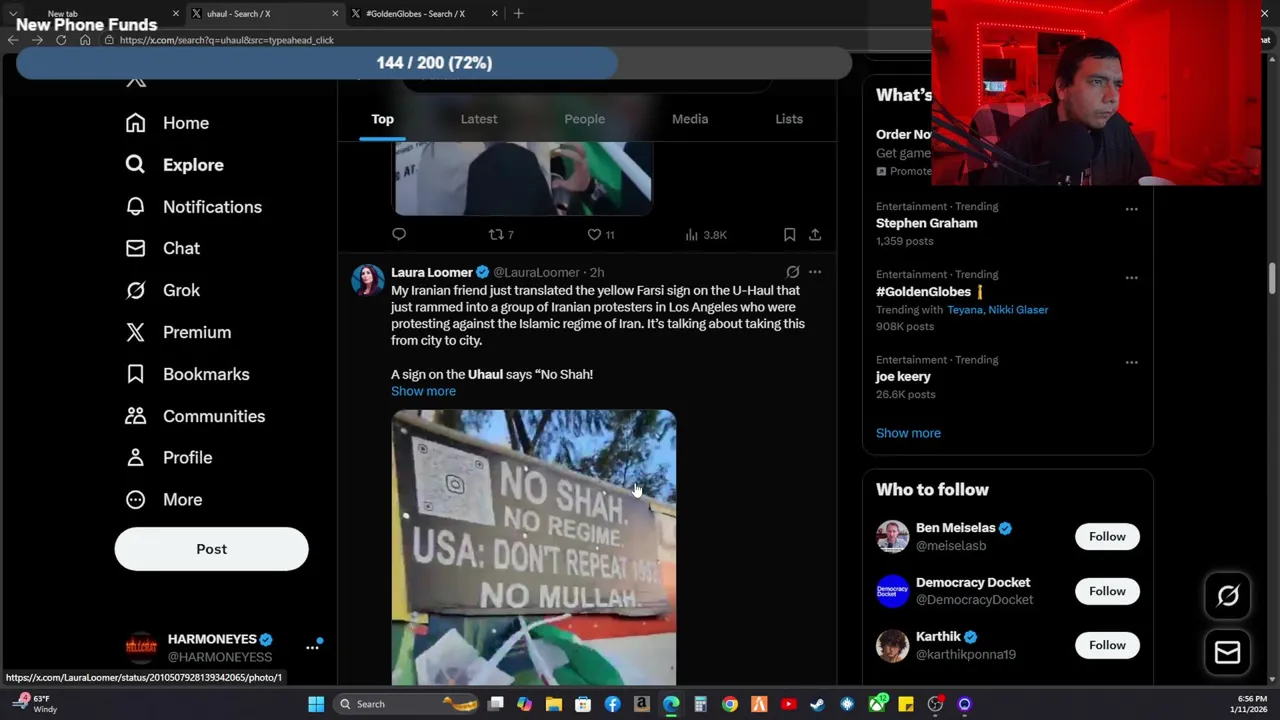Follow Democracy Docket
The height and width of the screenshot is (720, 1280).
click(x=1107, y=591)
